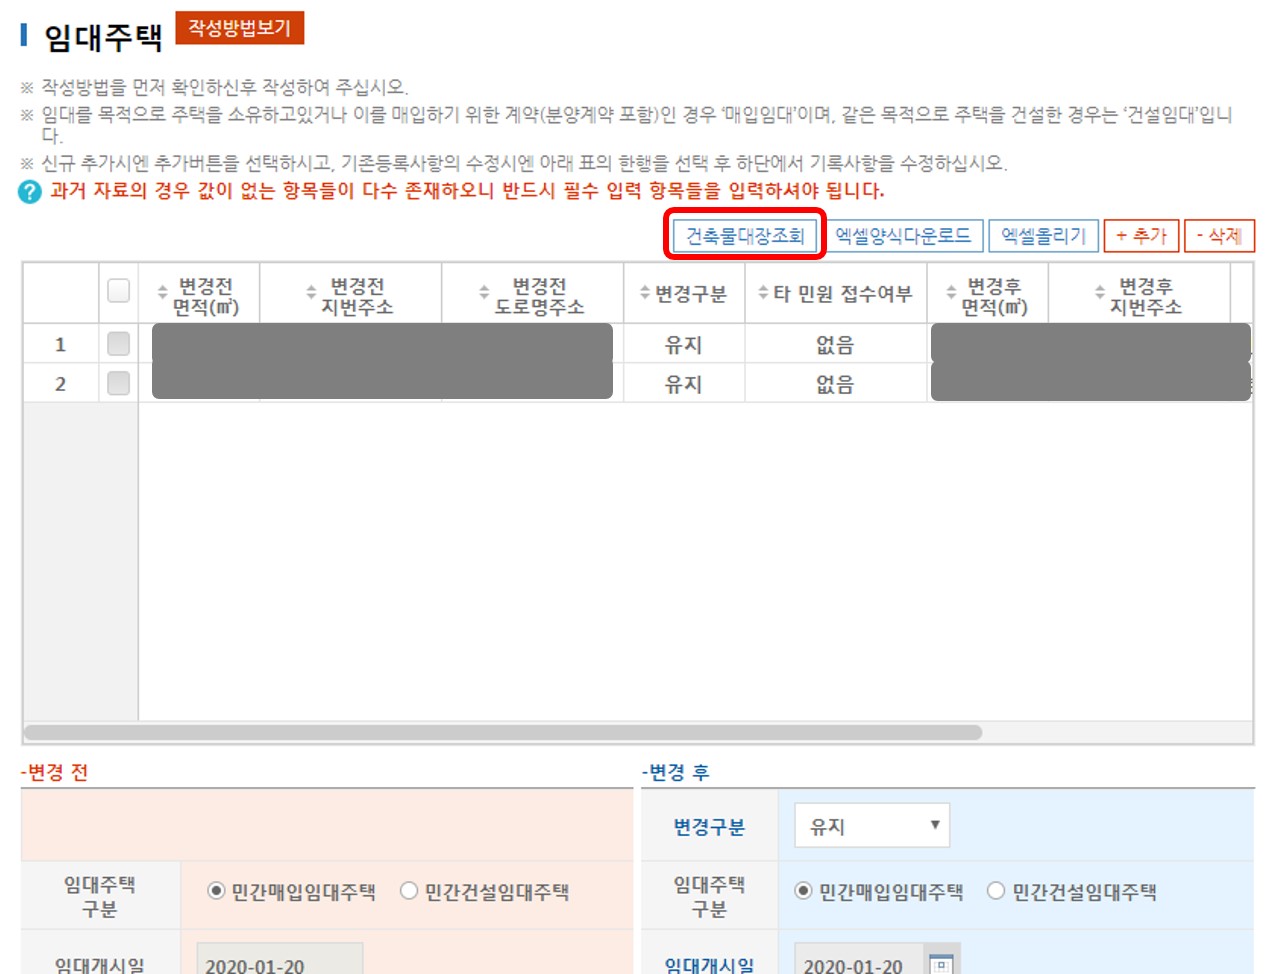Image resolution: width=1267 pixels, height=974 pixels.
Task: Add a new row with + 추가
Action: (1141, 236)
